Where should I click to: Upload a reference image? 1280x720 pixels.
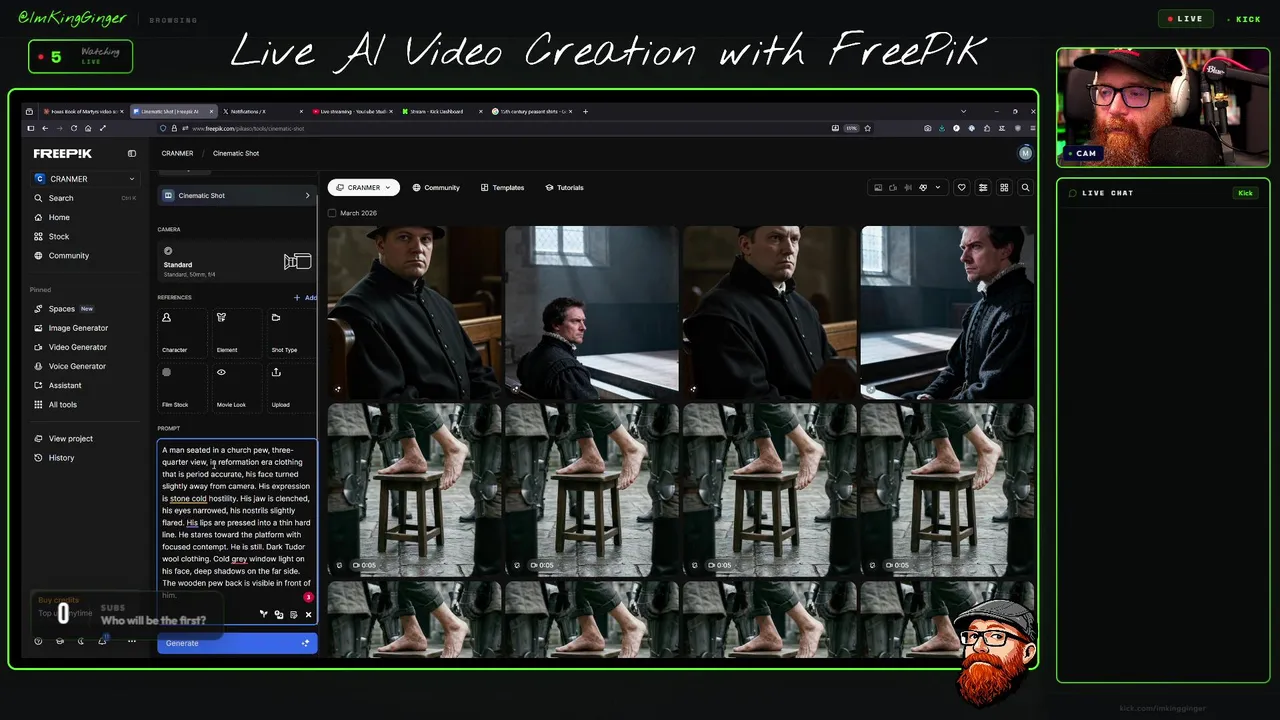click(x=291, y=387)
